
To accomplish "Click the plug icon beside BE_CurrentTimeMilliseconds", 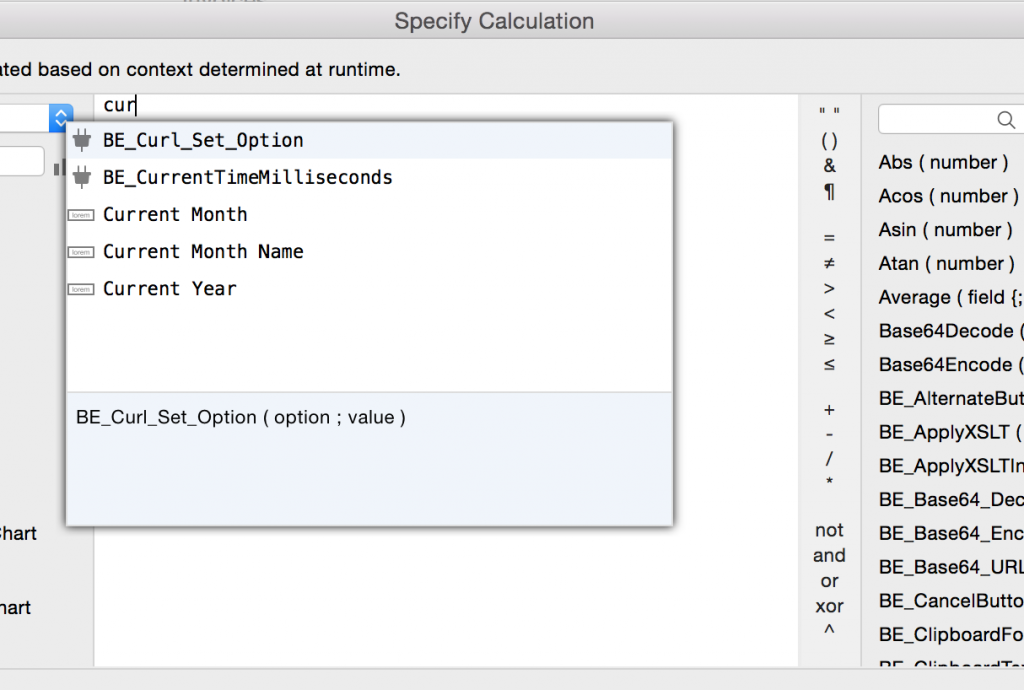I will point(83,177).
